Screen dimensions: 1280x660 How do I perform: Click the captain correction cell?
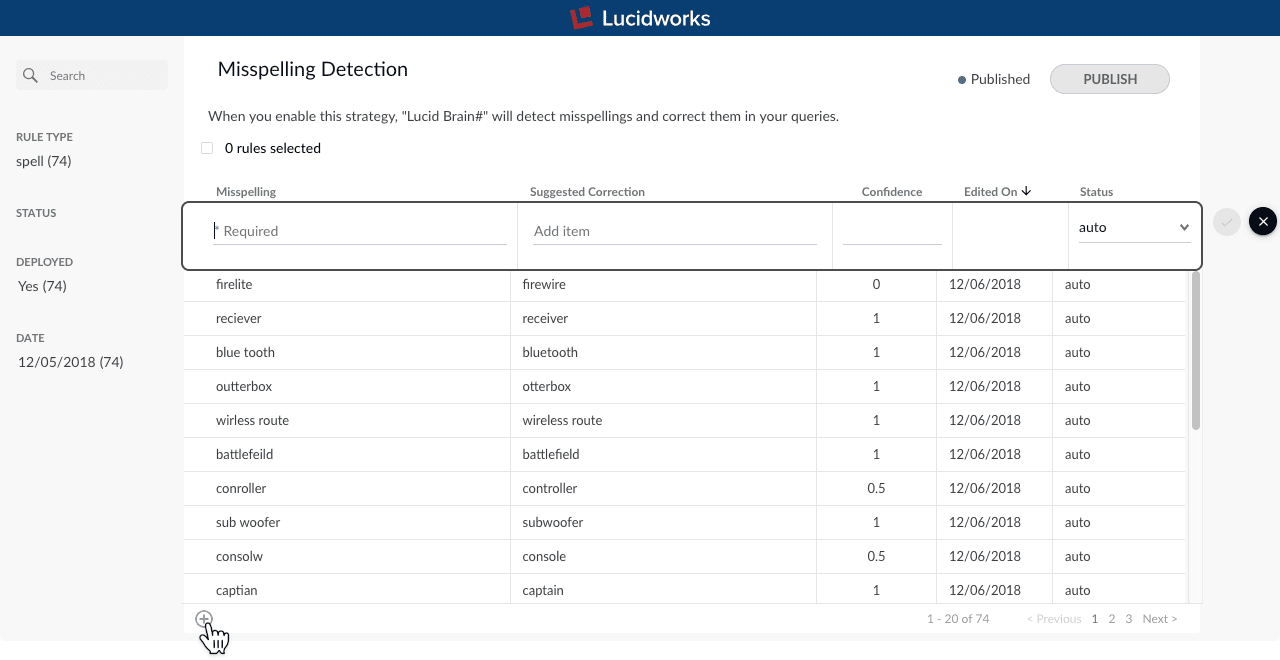663,589
